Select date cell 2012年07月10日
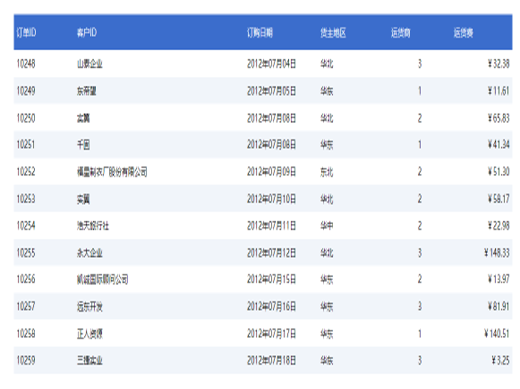This screenshot has width=520, height=389. pos(271,199)
